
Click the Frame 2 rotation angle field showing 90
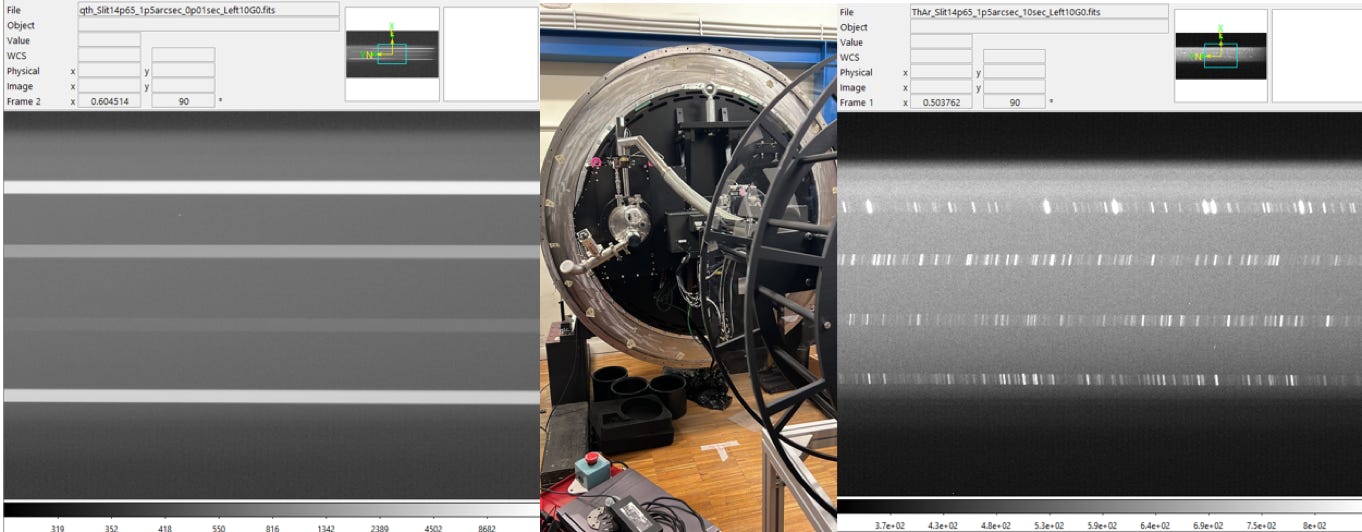(x=183, y=101)
